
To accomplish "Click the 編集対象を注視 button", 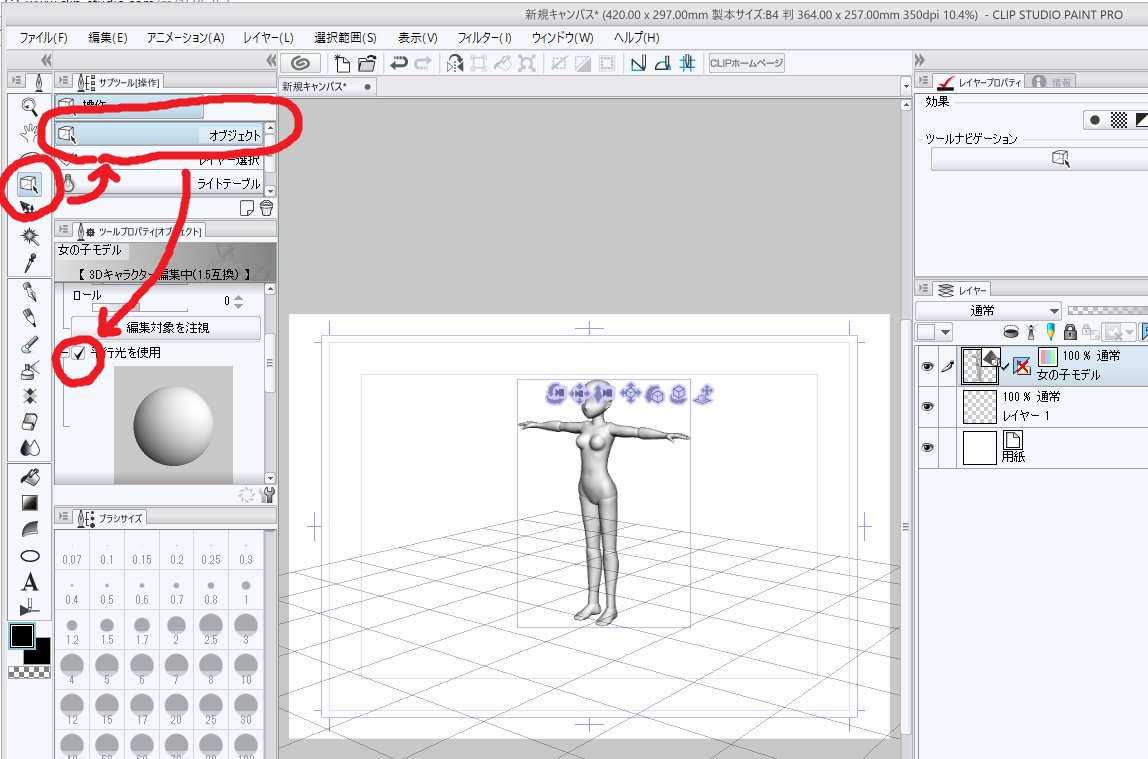I will (x=166, y=327).
